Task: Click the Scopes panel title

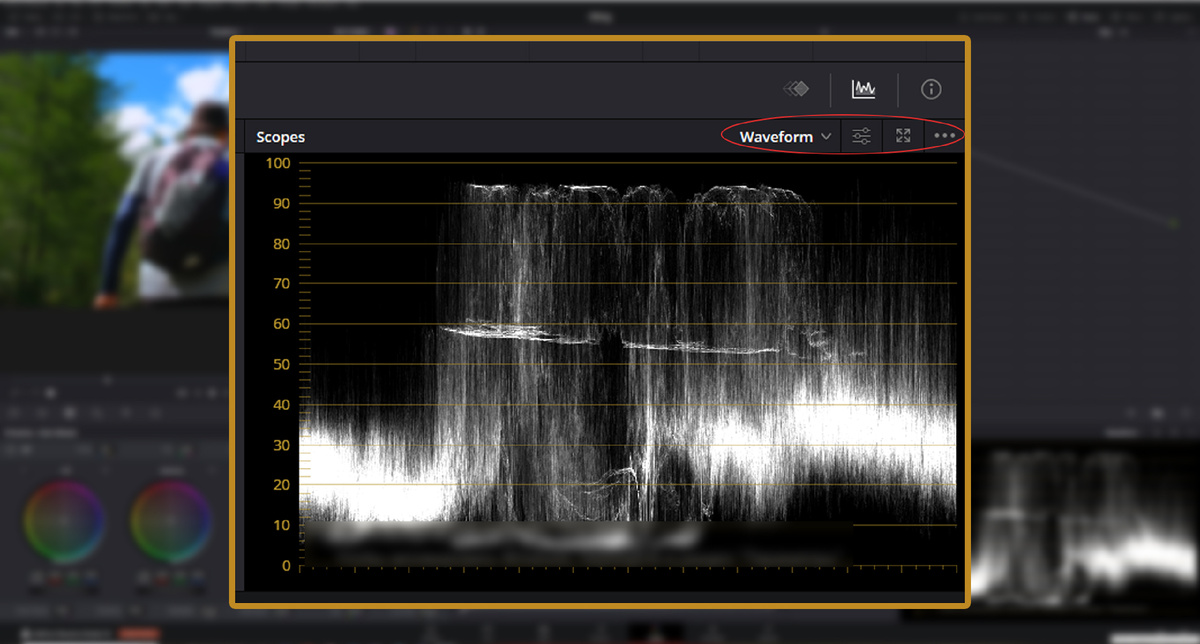Action: [x=280, y=137]
